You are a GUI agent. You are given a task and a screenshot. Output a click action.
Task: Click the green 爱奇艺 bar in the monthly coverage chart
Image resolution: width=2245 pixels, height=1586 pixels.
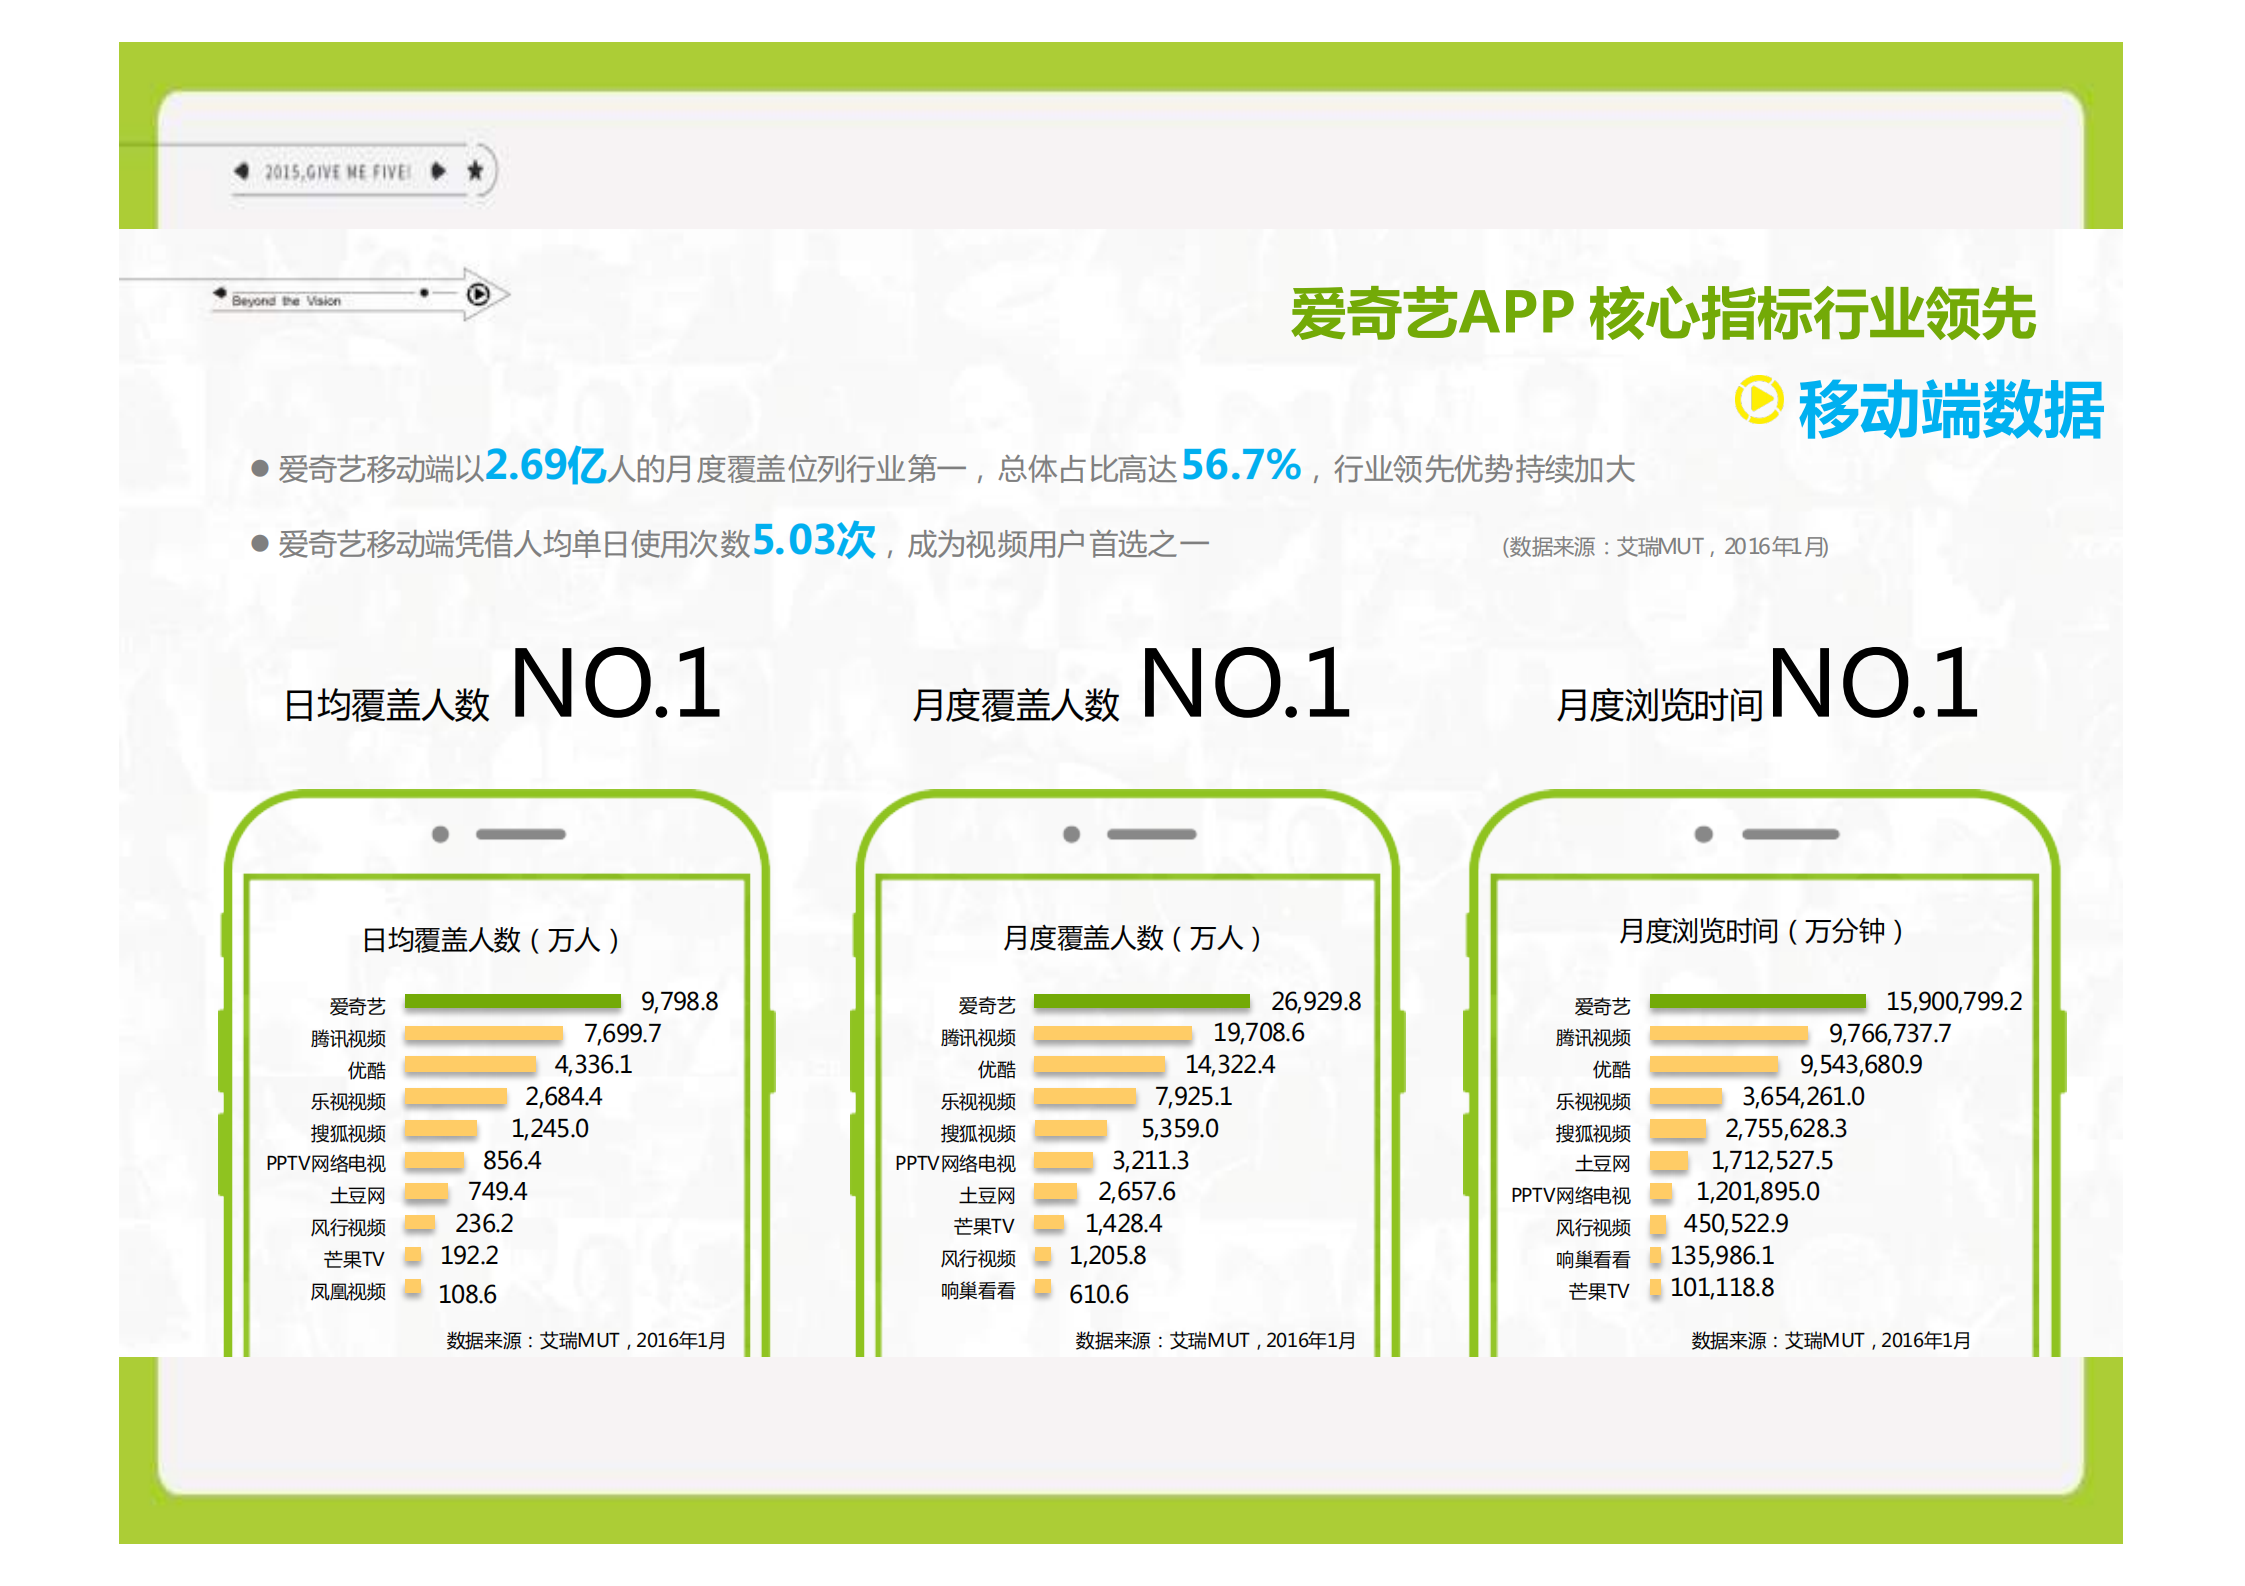tap(1140, 1002)
